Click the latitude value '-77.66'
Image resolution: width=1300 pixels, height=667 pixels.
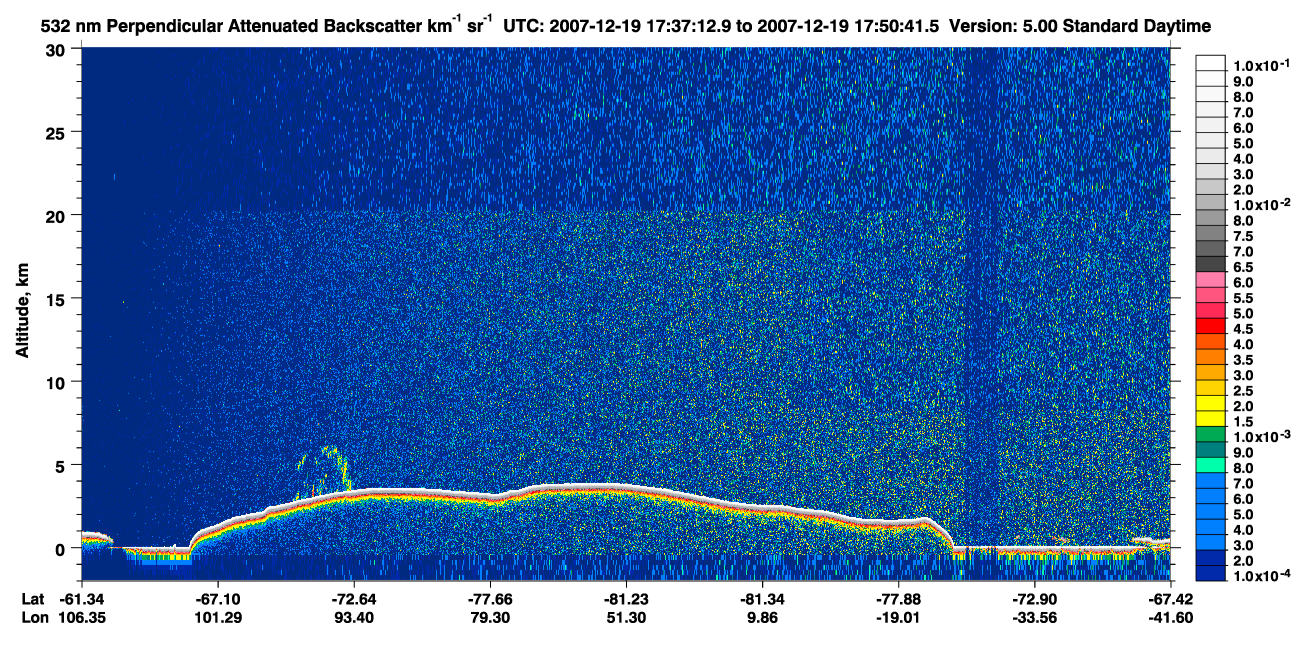tap(489, 599)
